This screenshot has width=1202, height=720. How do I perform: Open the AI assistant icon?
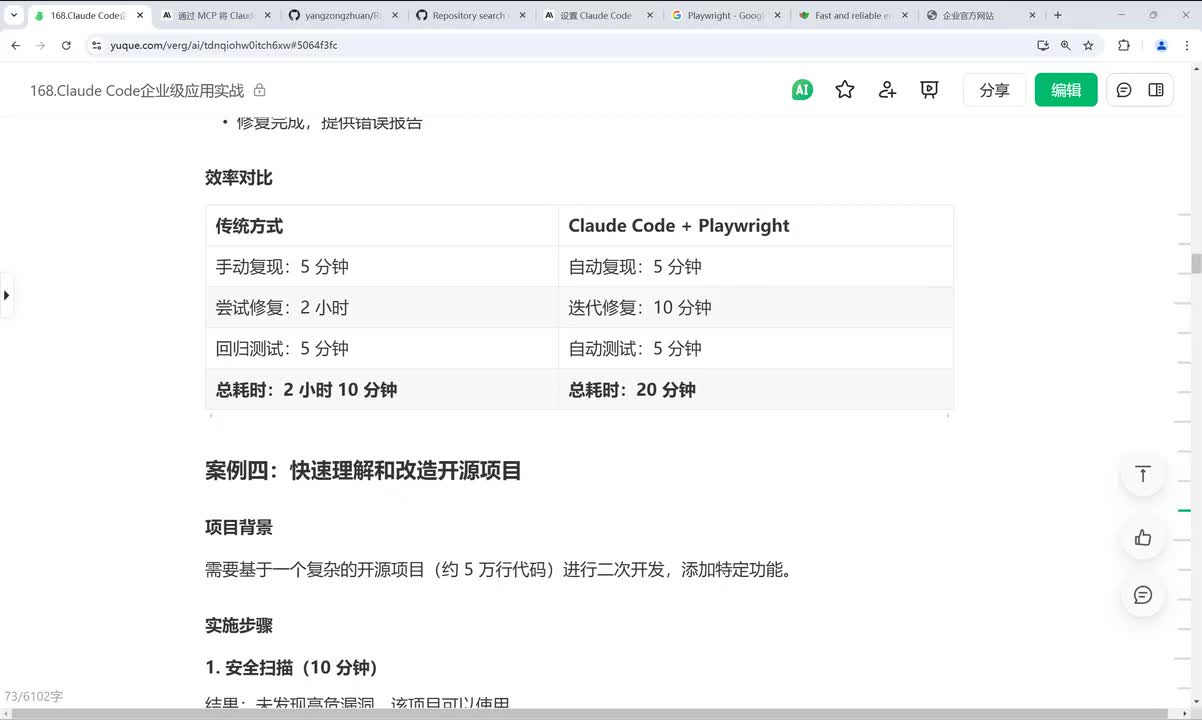(802, 90)
